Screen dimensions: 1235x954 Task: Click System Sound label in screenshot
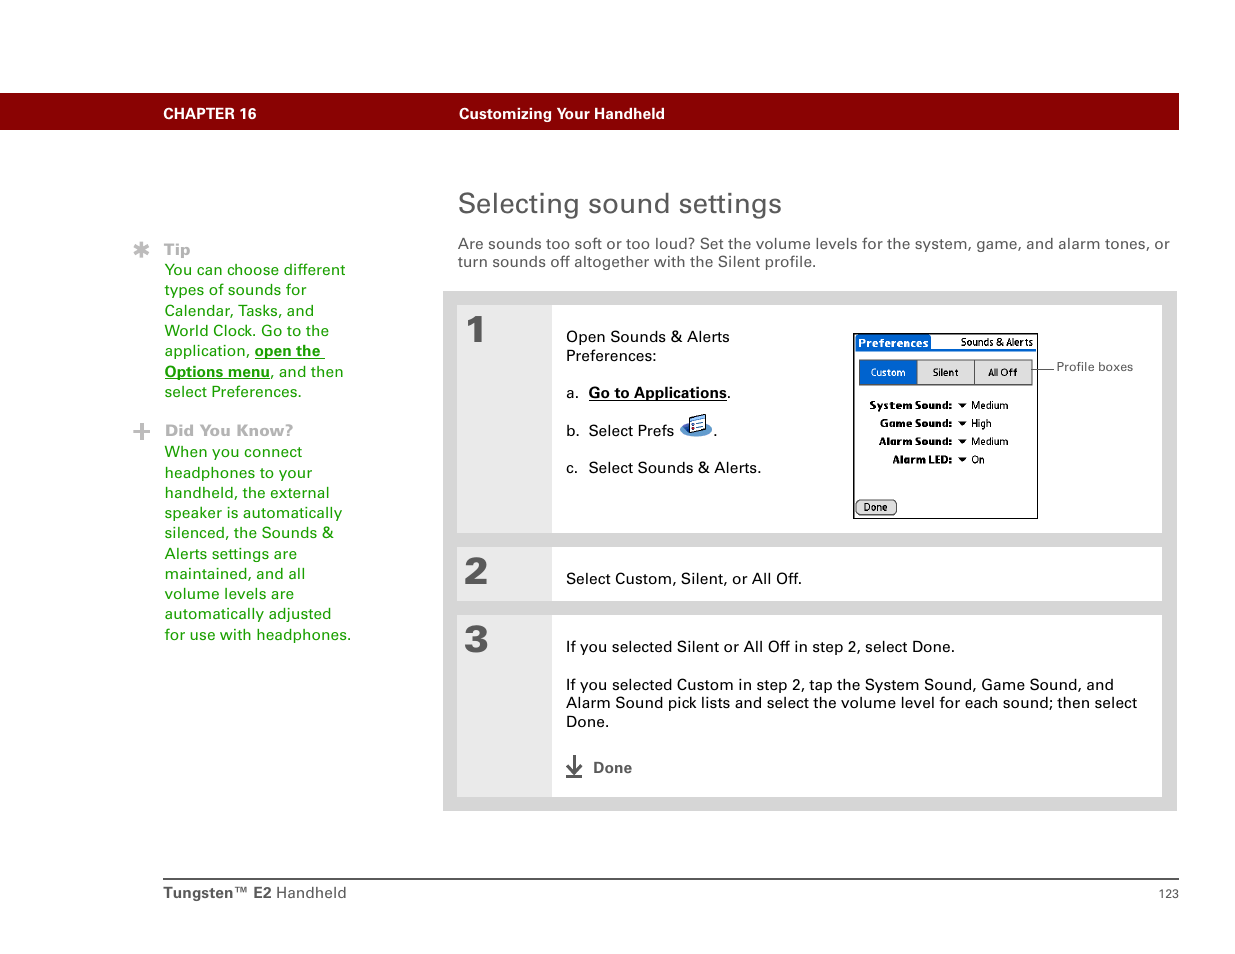[x=911, y=406]
